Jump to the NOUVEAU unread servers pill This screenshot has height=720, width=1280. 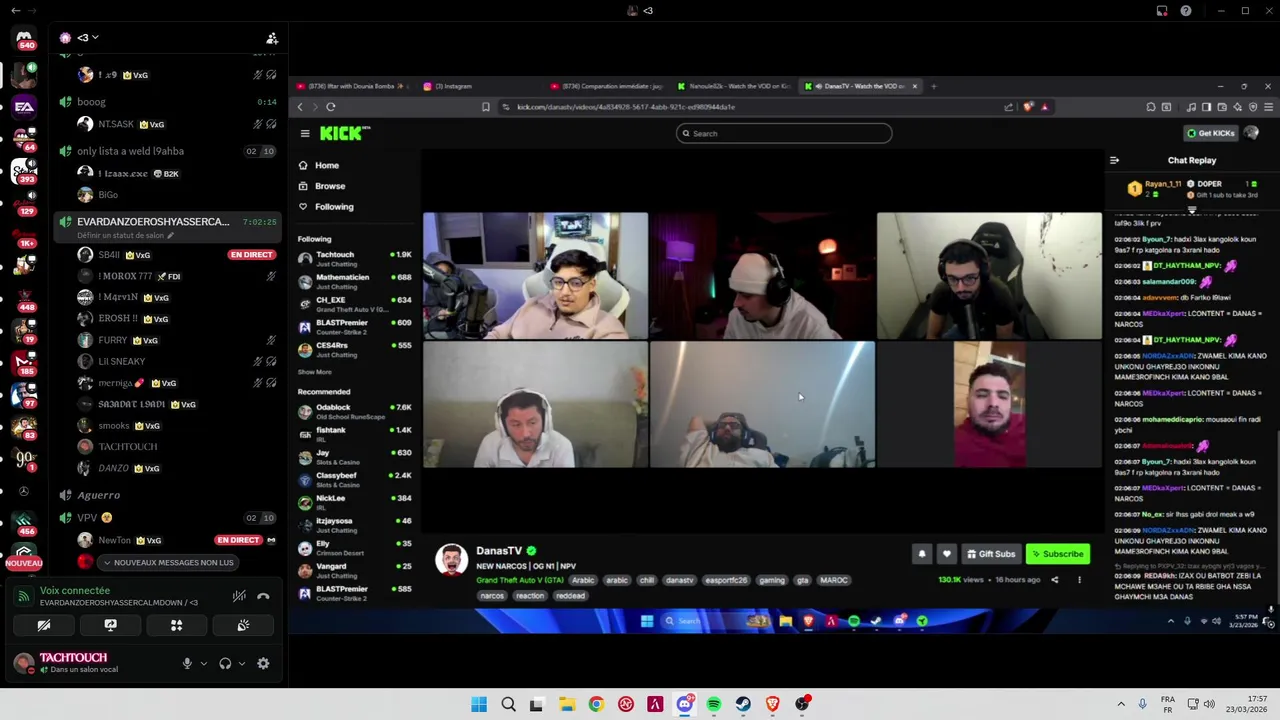tap(24, 563)
